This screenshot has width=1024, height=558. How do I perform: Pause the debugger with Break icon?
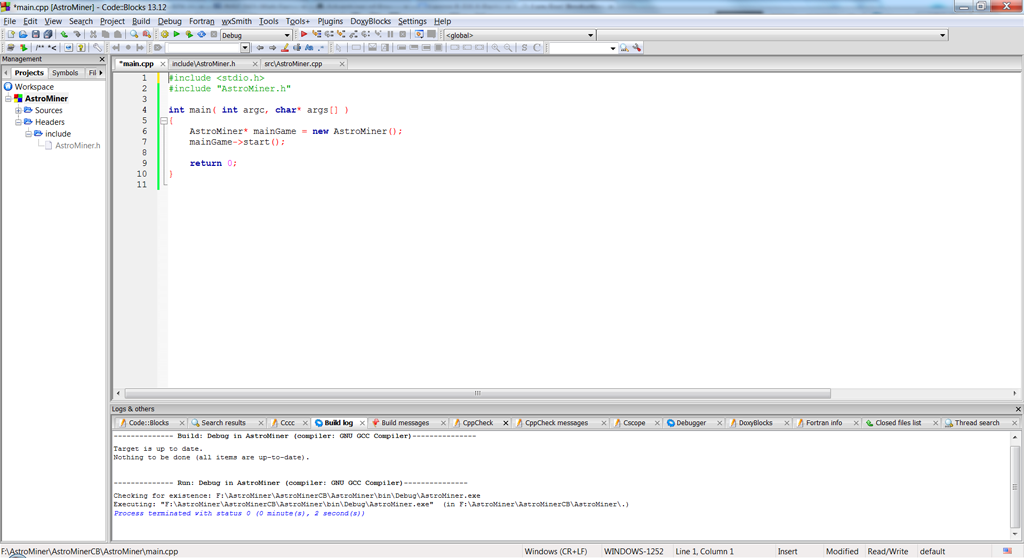[390, 35]
